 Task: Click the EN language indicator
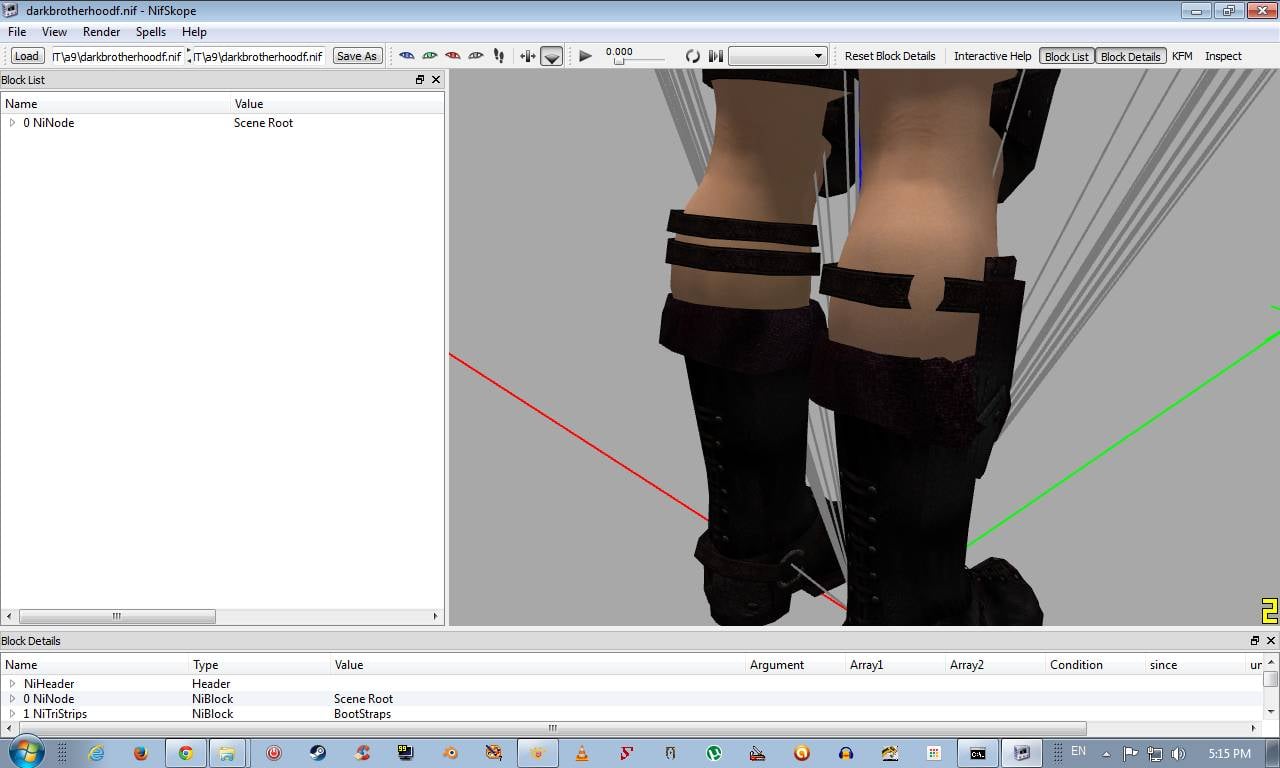coord(1078,751)
